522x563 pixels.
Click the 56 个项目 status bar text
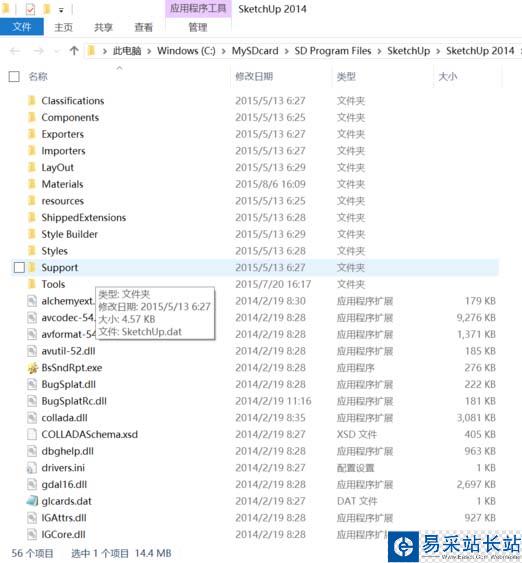coord(32,553)
